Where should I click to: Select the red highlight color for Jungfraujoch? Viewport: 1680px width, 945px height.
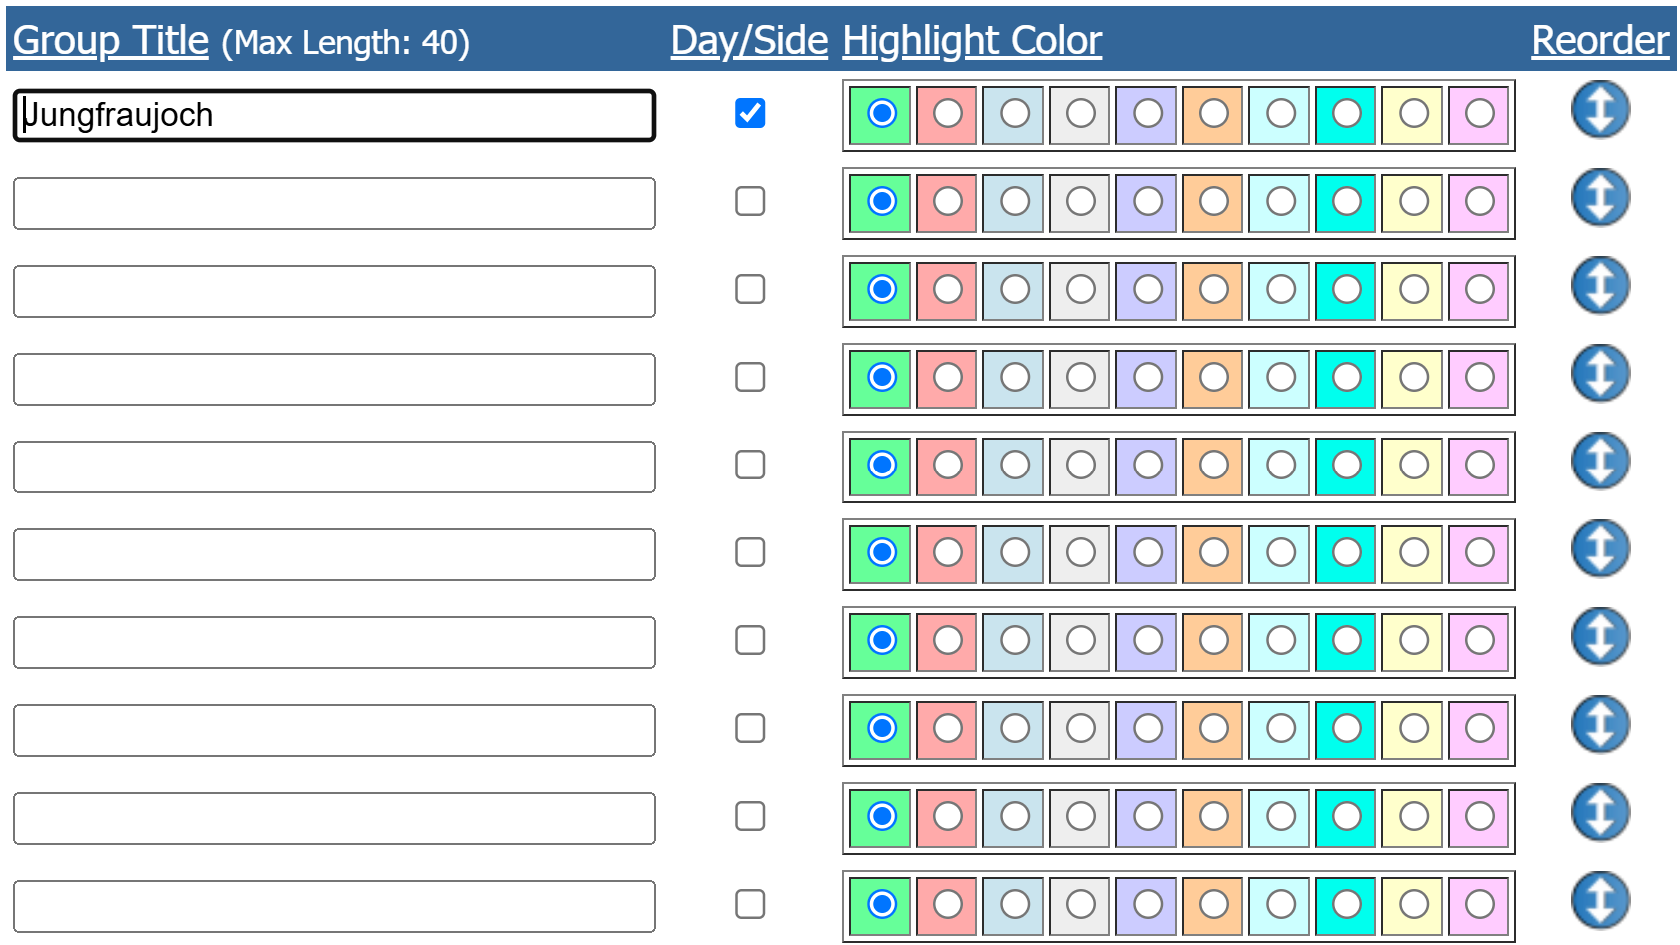click(947, 114)
